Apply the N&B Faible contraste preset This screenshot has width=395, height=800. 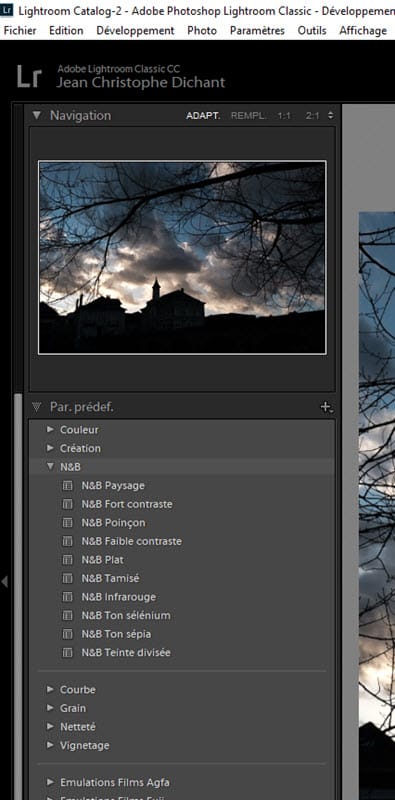tap(132, 541)
